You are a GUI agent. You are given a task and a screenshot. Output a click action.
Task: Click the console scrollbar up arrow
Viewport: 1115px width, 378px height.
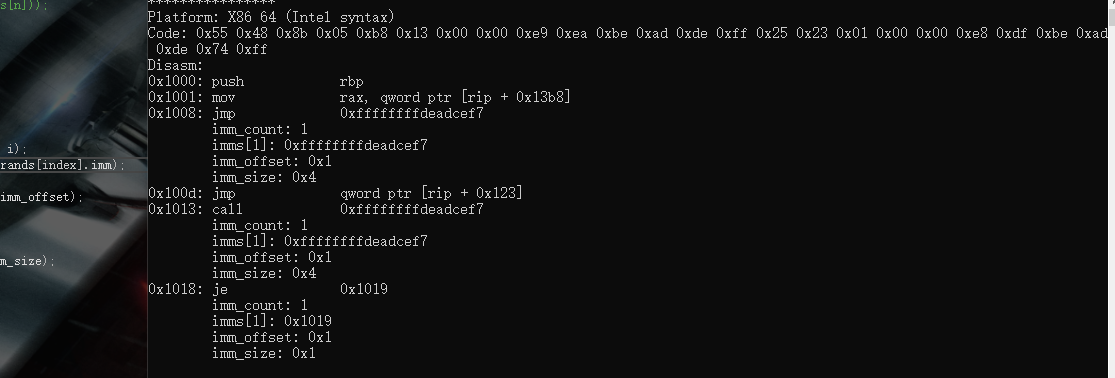1111,4
